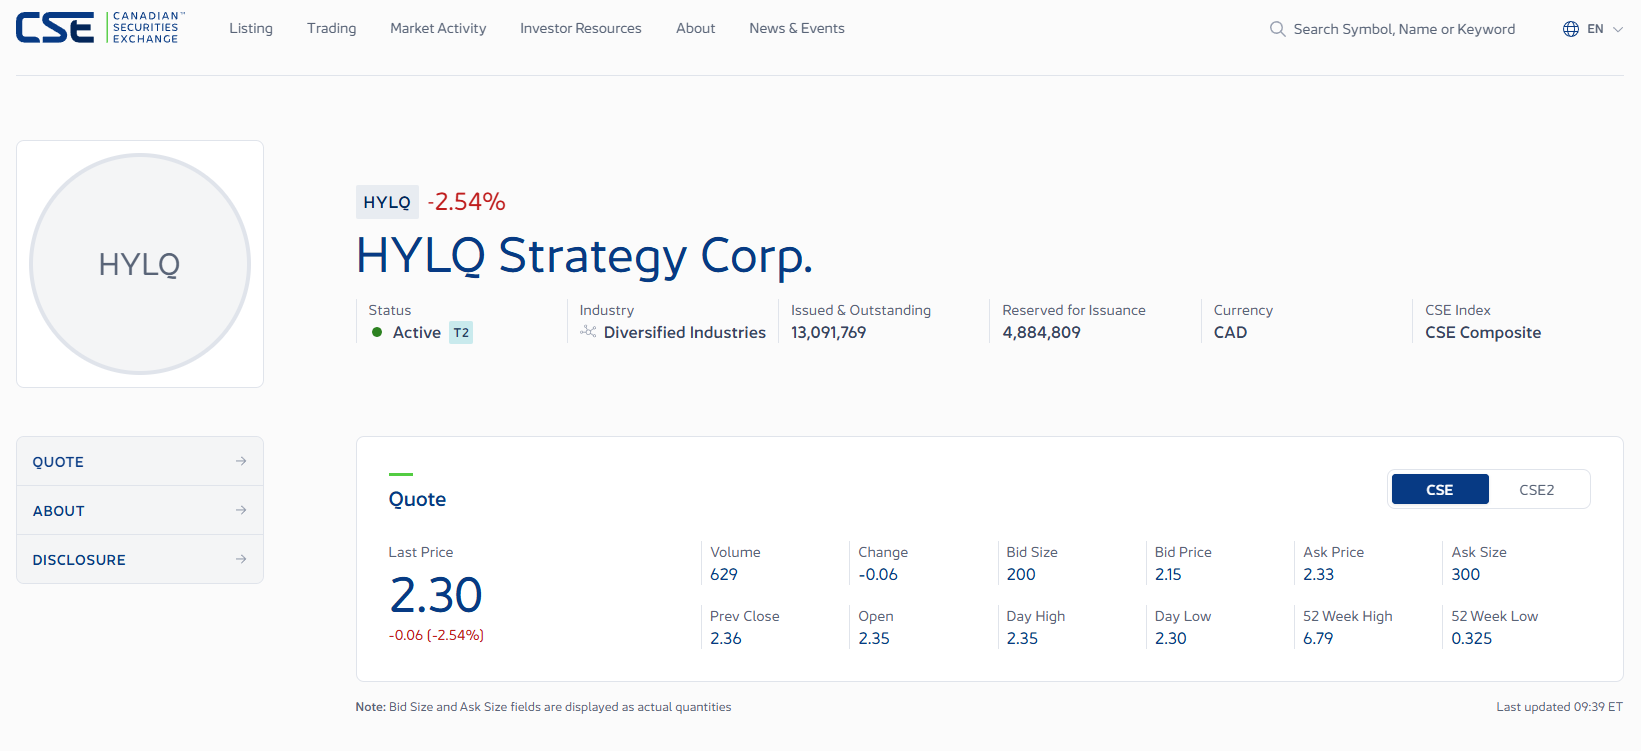Click the Currency value CAD
This screenshot has width=1641, height=751.
[1231, 332]
